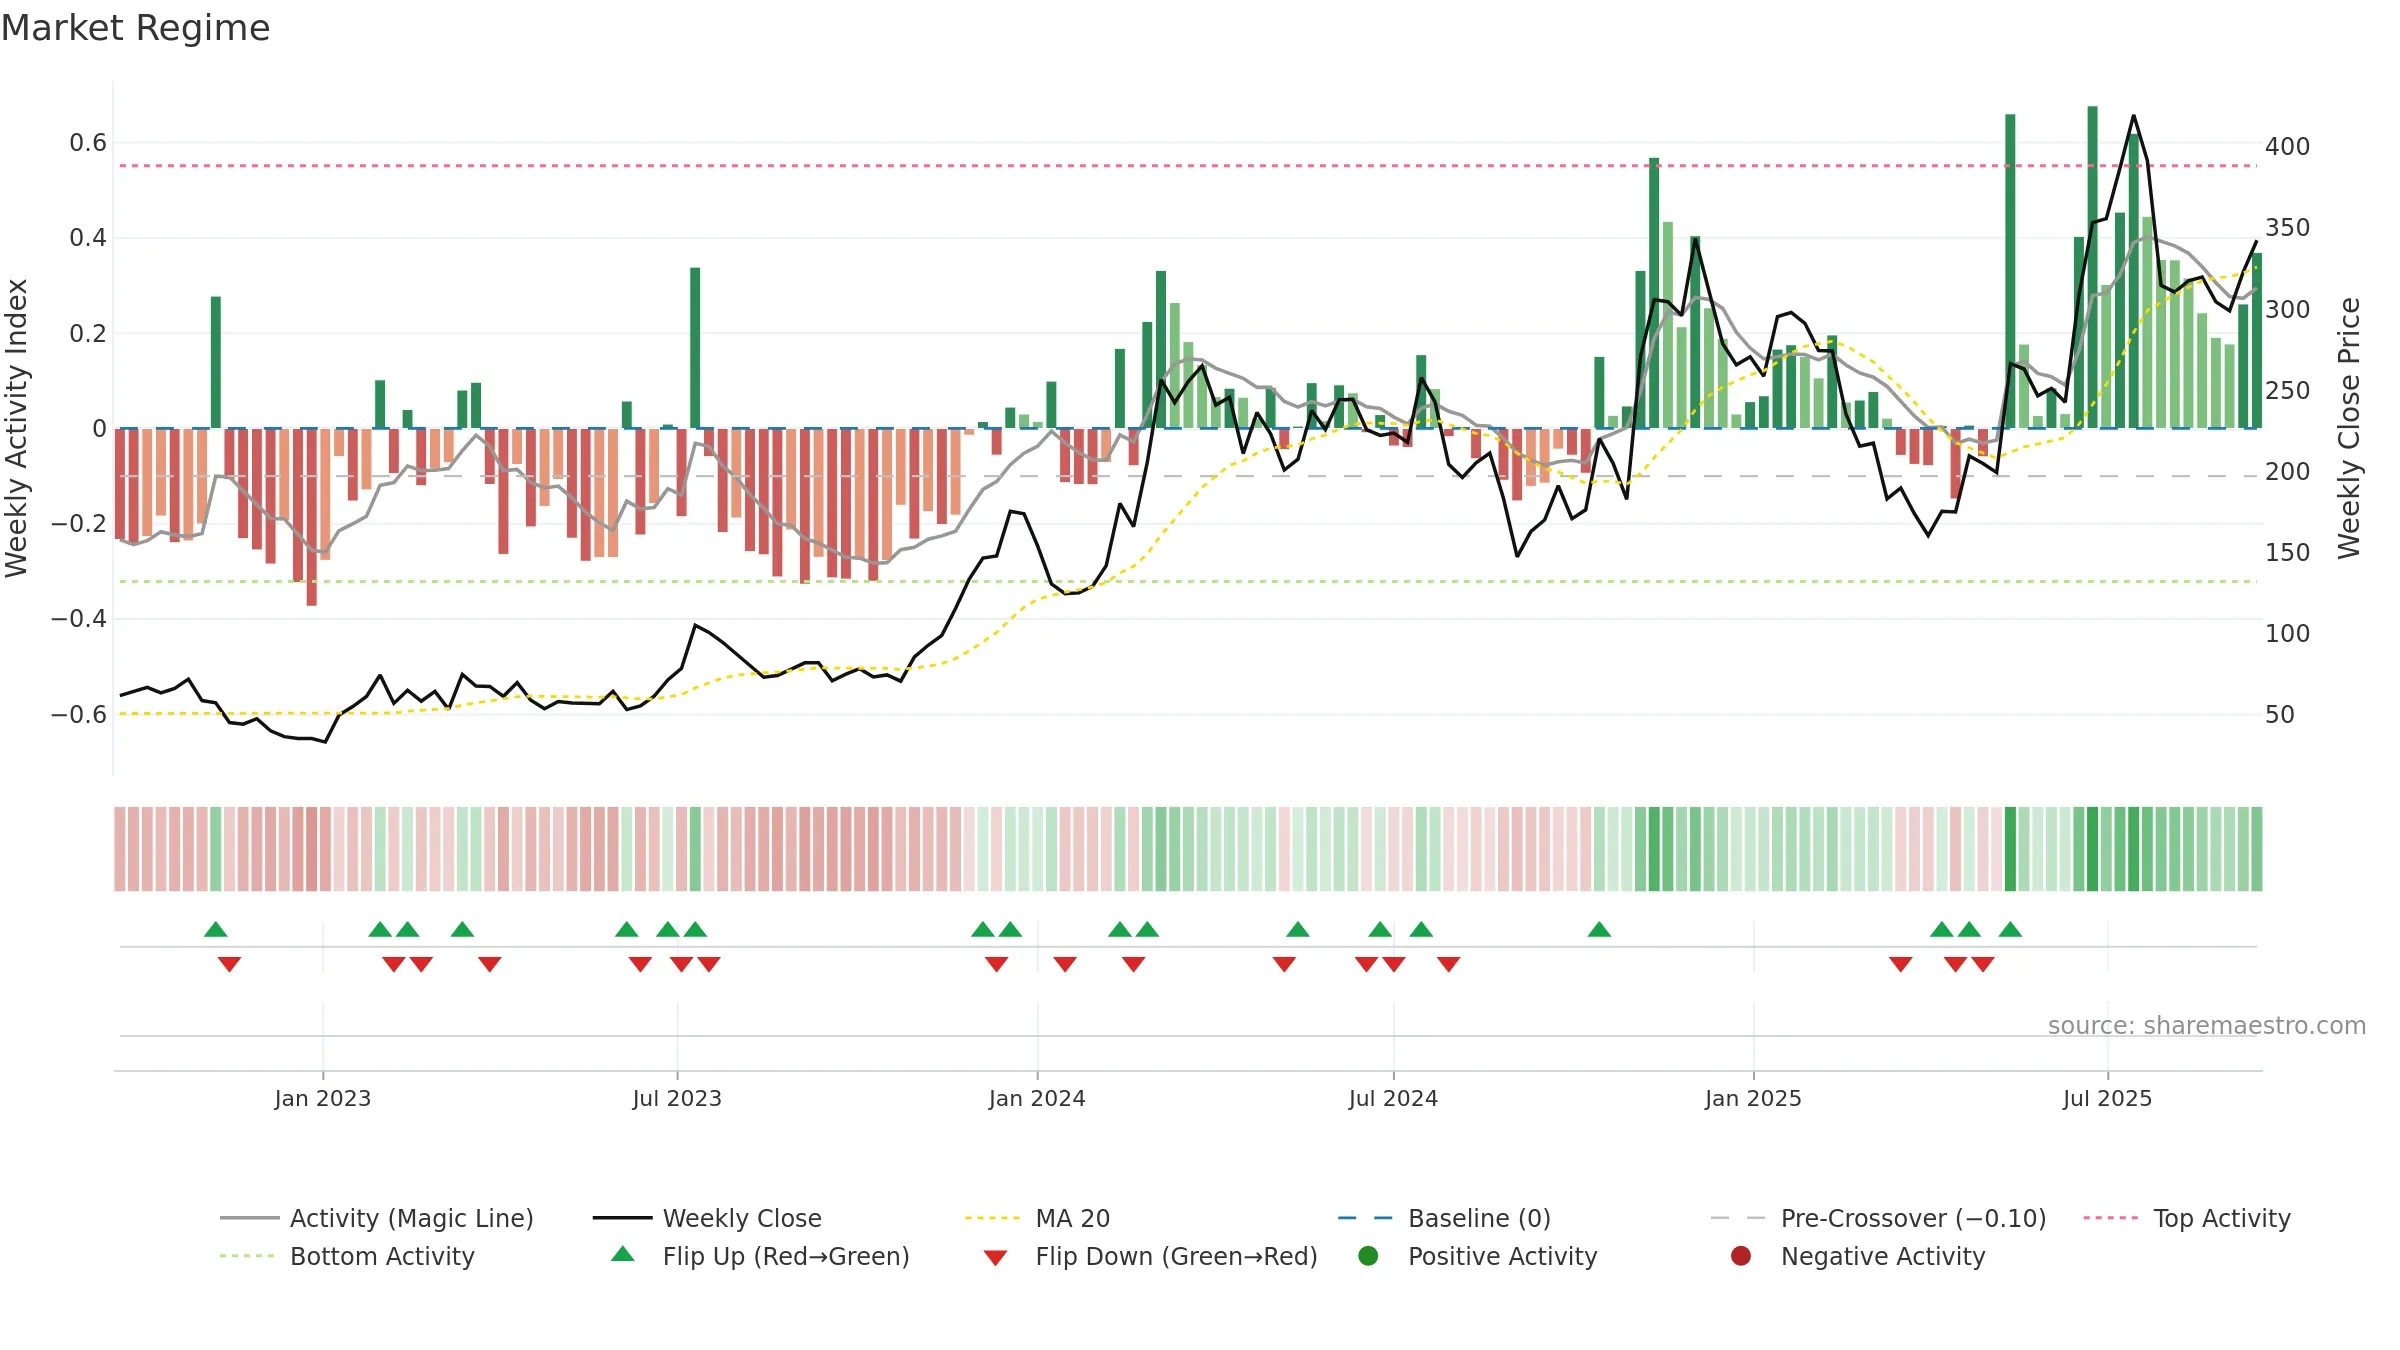
Task: Click the 0.6 activity axis tick label
Action: point(88,143)
